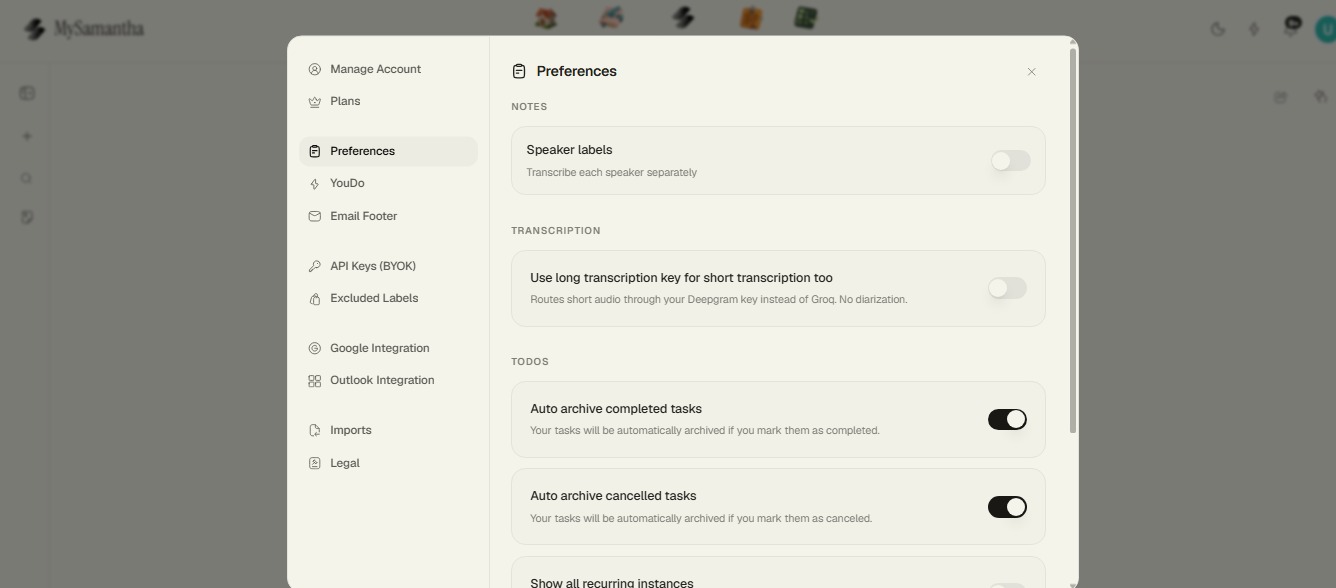The width and height of the screenshot is (1336, 588).
Task: Click the red house icon in top bar
Action: [545, 18]
